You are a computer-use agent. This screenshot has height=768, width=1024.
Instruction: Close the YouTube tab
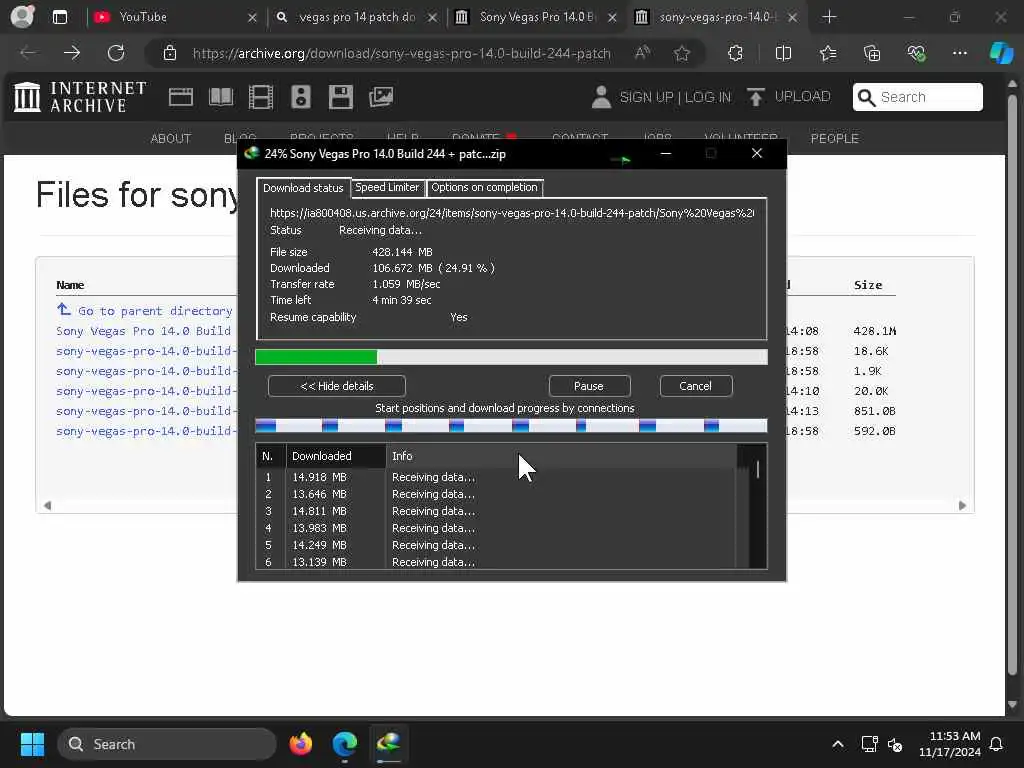point(252,18)
